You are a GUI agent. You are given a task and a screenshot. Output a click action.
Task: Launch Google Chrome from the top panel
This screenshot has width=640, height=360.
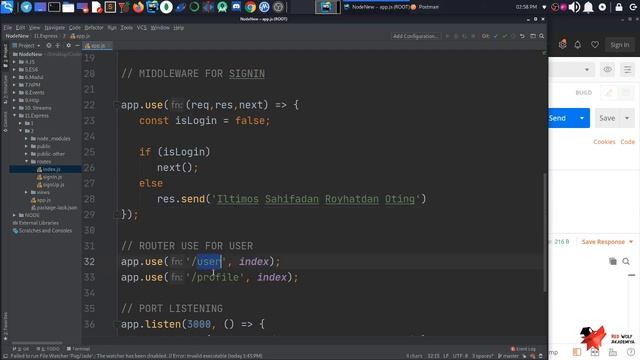click(x=250, y=7)
